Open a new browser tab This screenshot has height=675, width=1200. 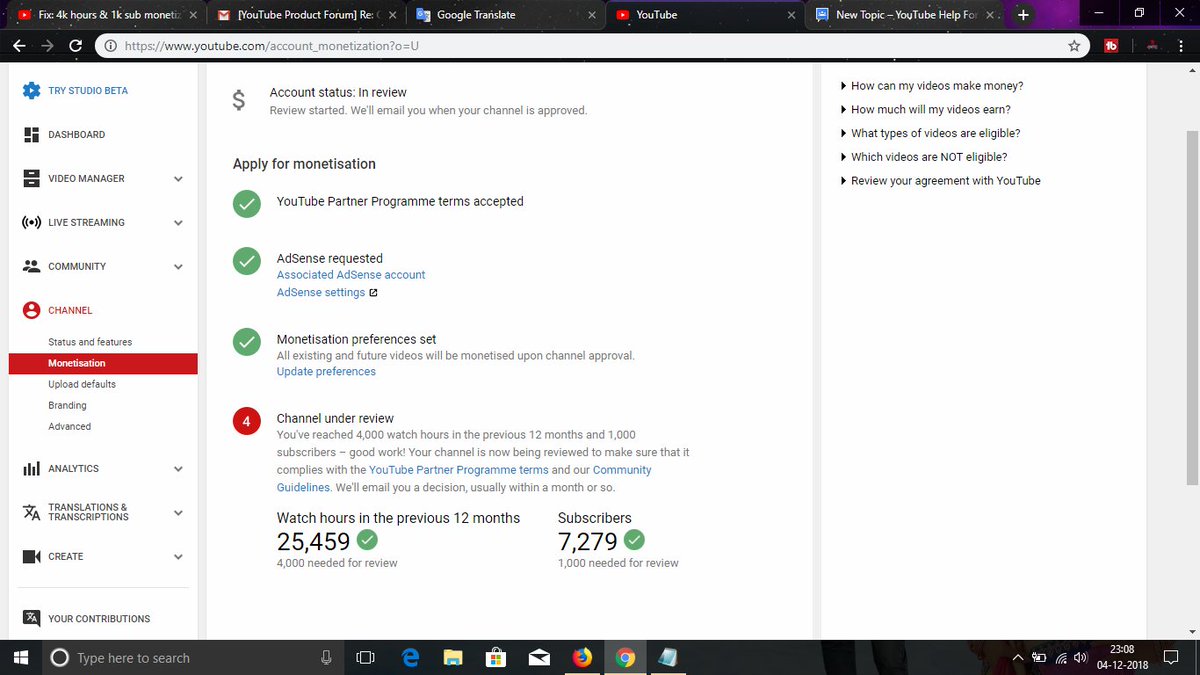[1023, 15]
